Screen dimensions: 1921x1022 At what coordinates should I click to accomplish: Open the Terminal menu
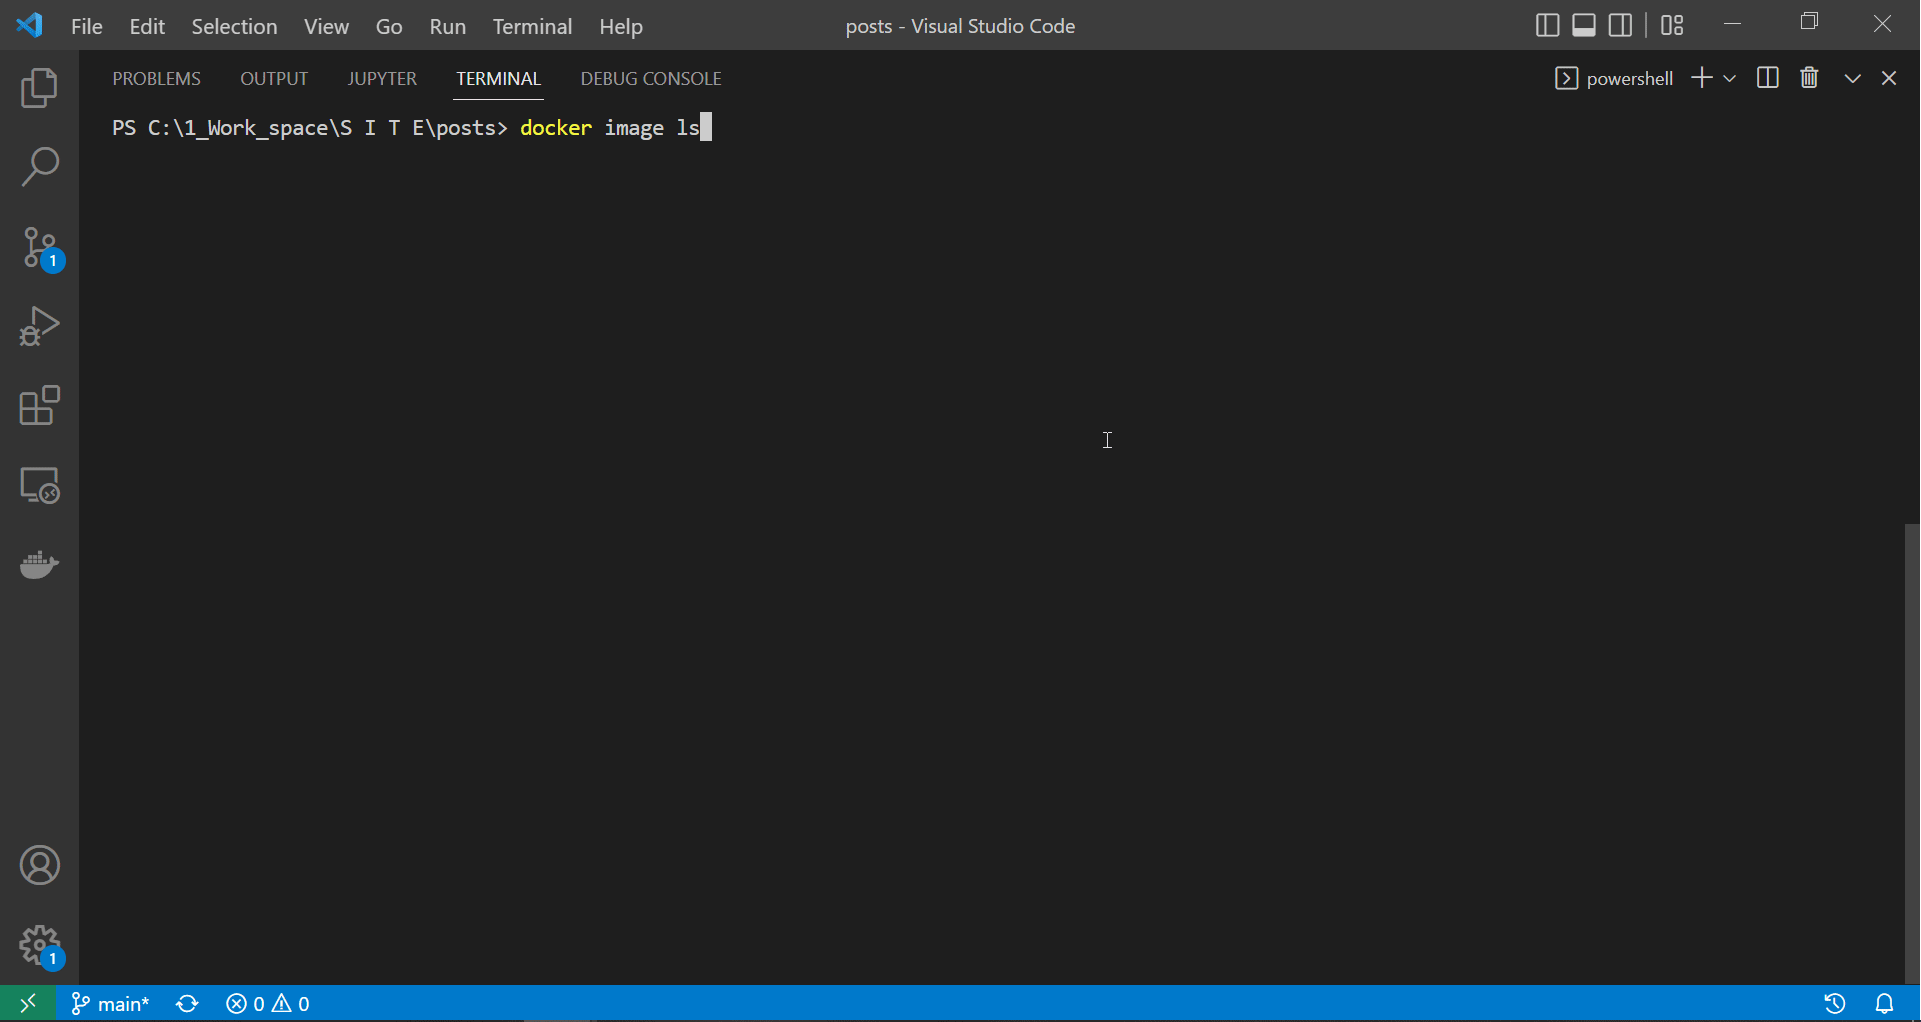(x=532, y=27)
